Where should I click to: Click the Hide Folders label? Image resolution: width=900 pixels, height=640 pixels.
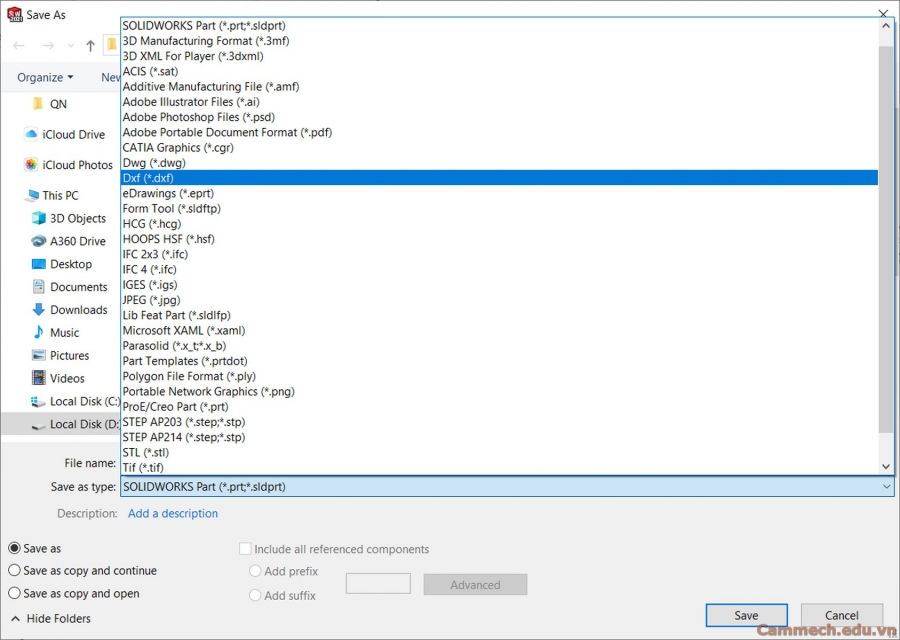59,618
